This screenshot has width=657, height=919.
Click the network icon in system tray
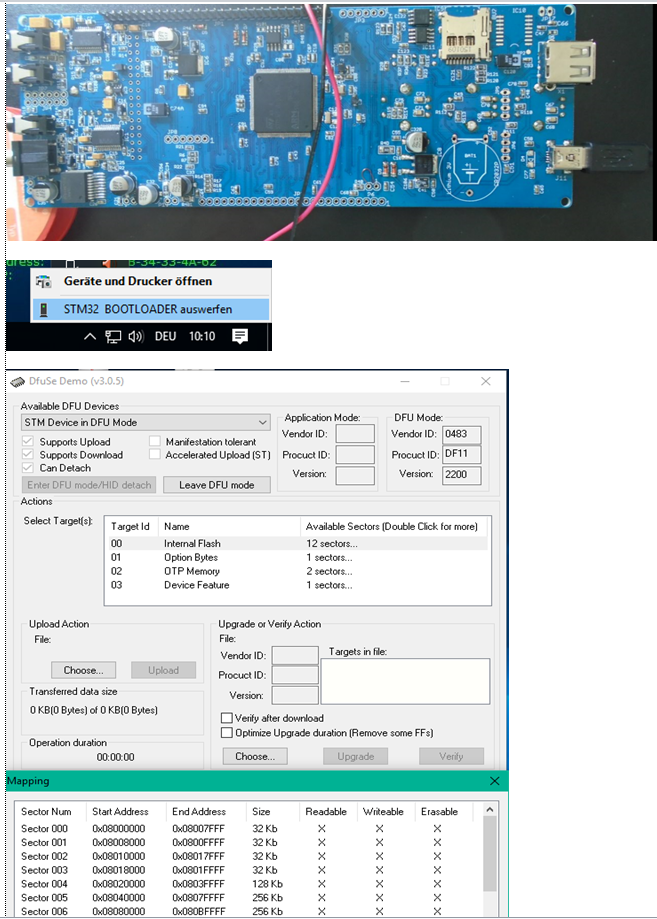114,337
